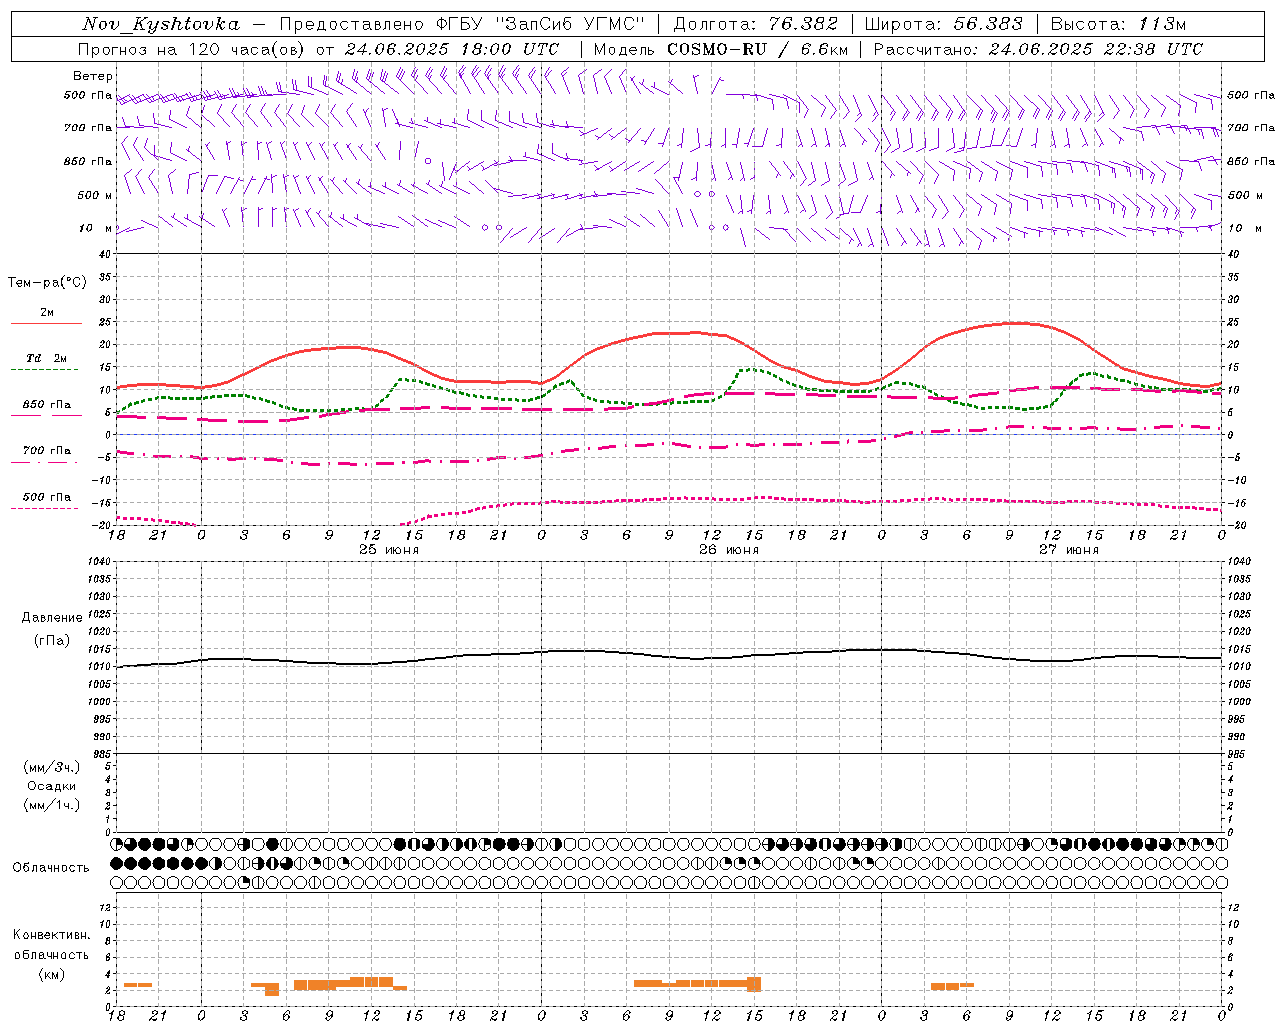This screenshot has height=1024, width=1280.
Task: Click the Ветер wind panel label
Action: point(93,76)
